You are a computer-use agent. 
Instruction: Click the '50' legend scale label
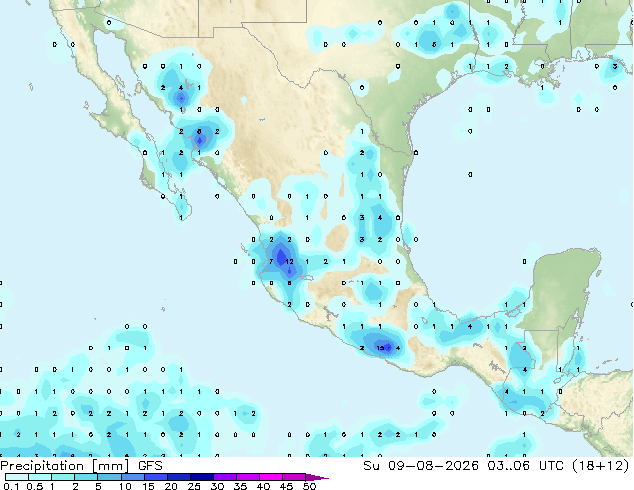tap(309, 486)
